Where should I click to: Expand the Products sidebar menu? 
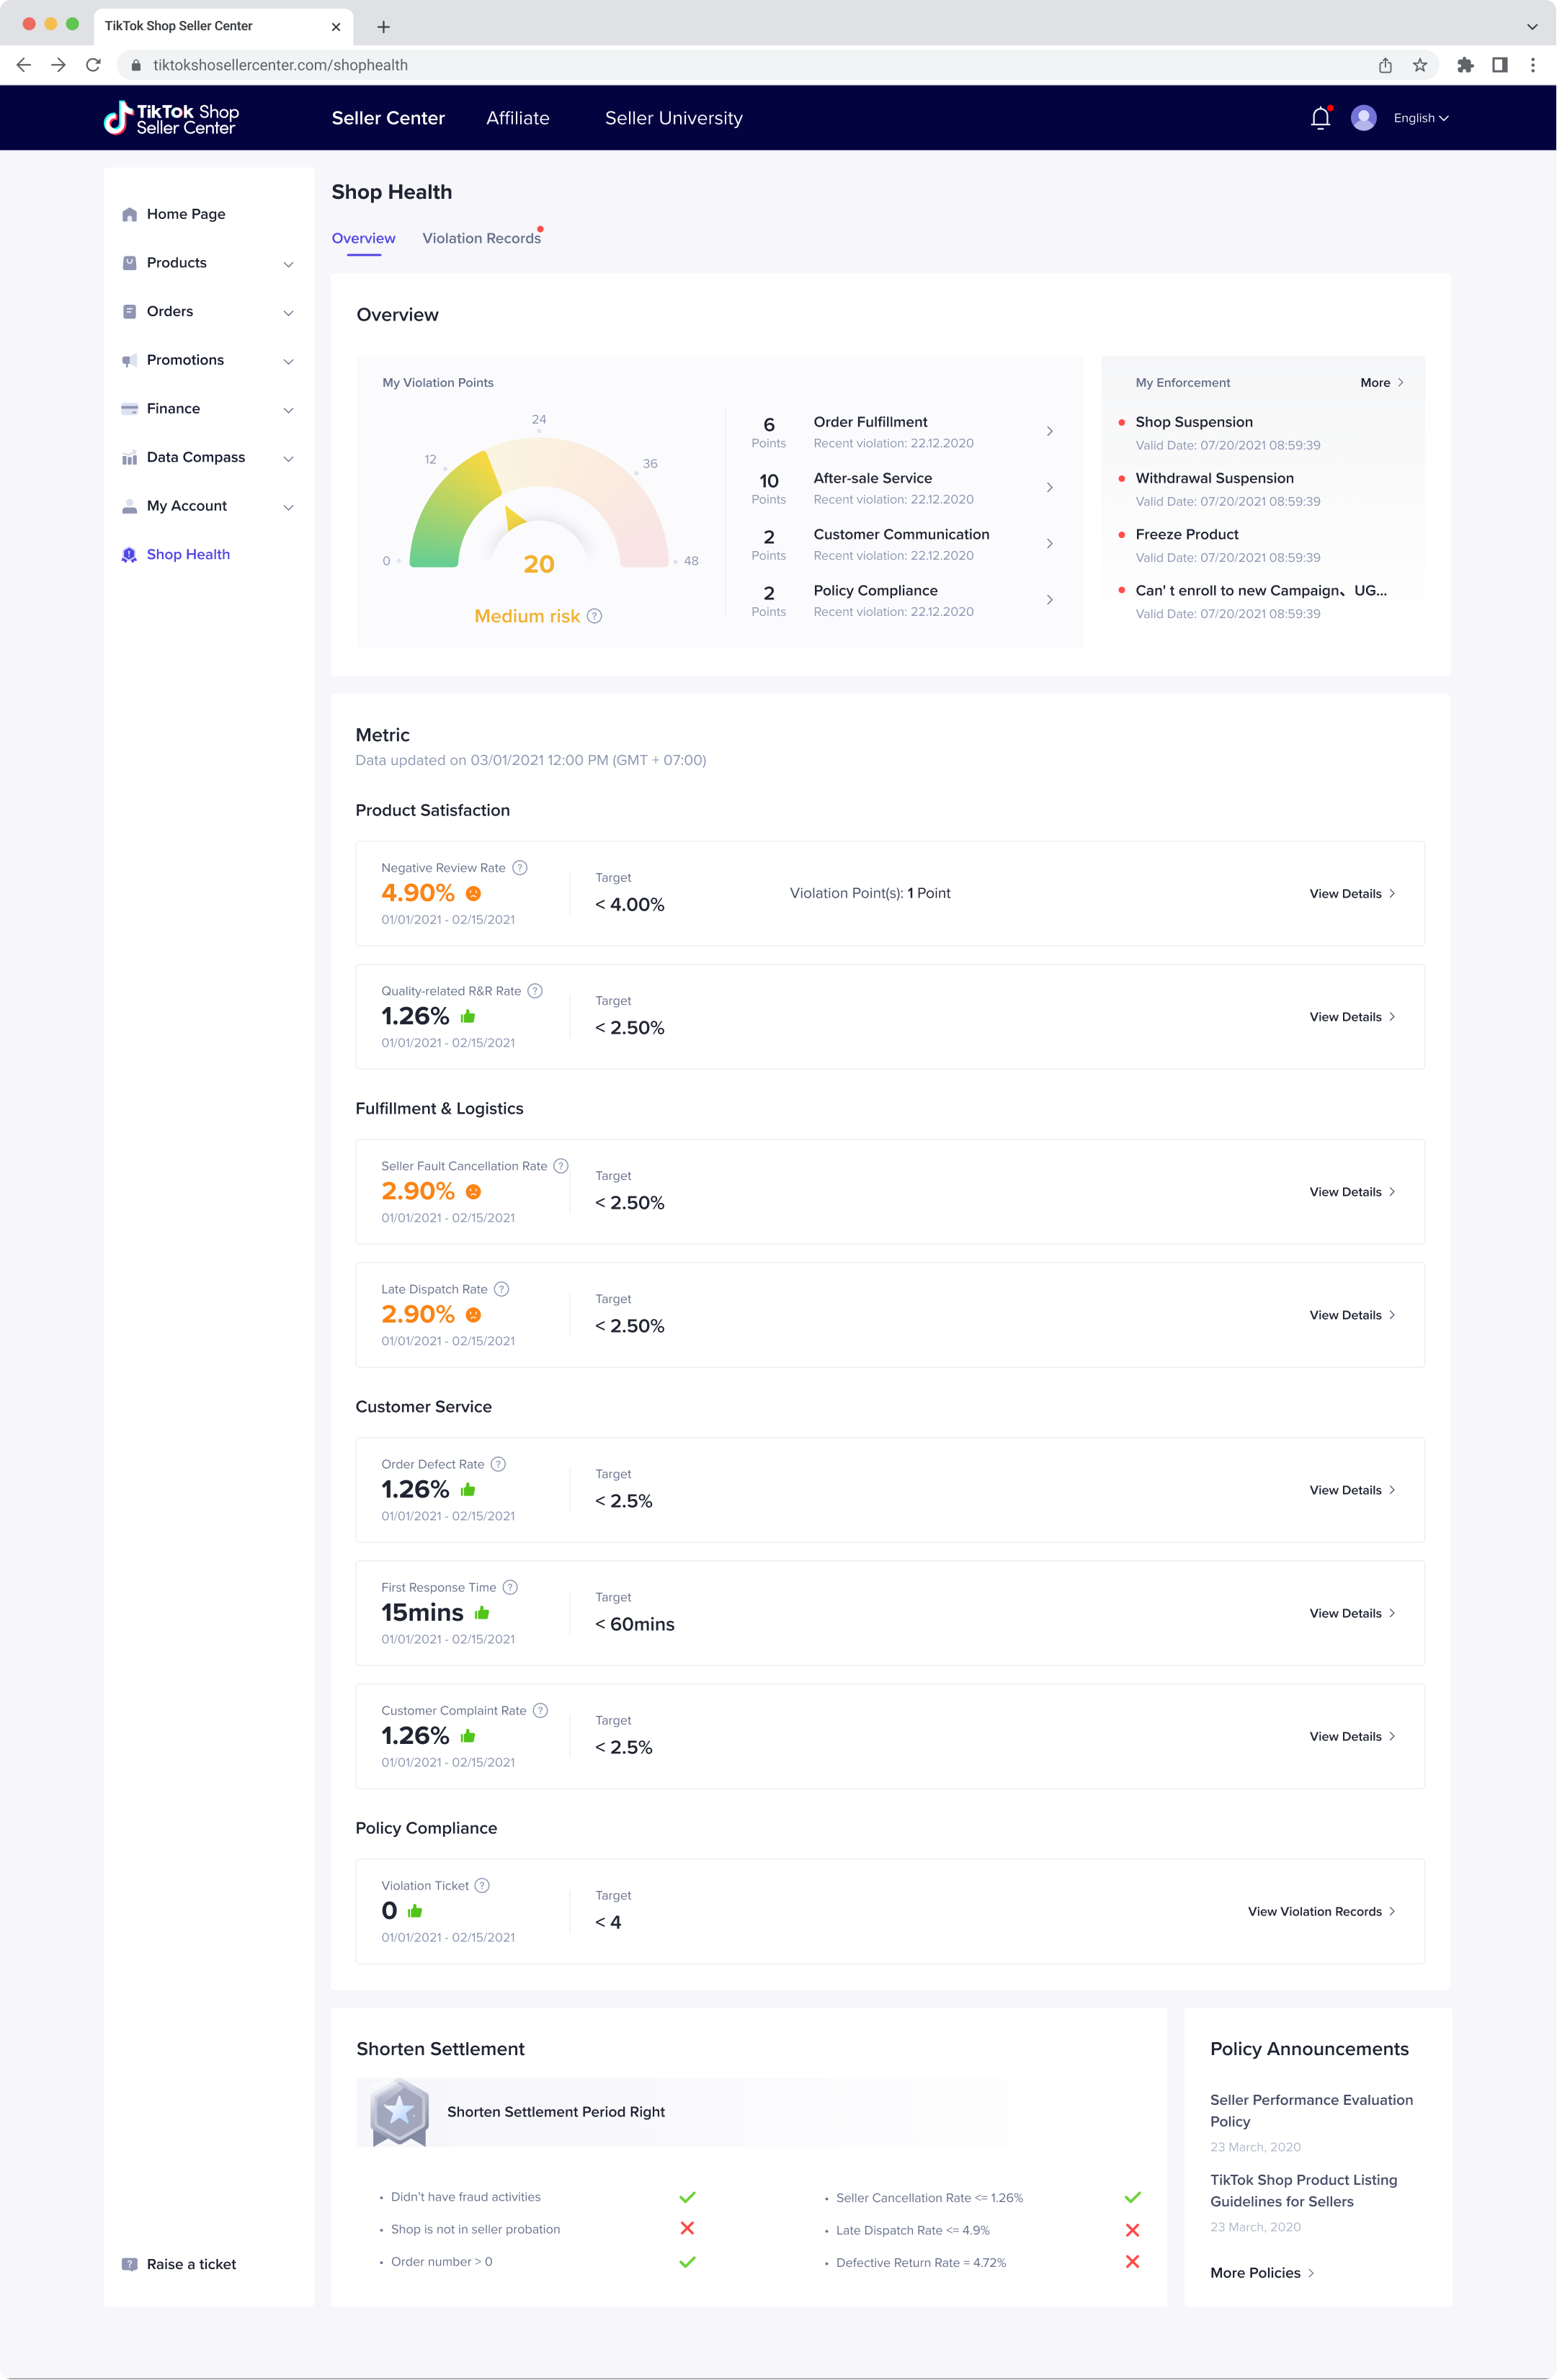[288, 264]
